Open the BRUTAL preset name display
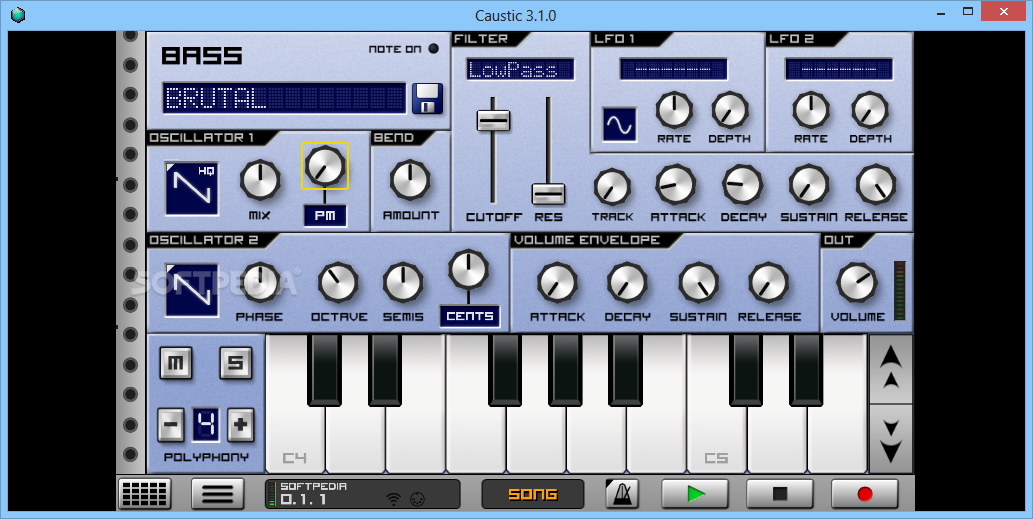1033x519 pixels. click(x=285, y=99)
